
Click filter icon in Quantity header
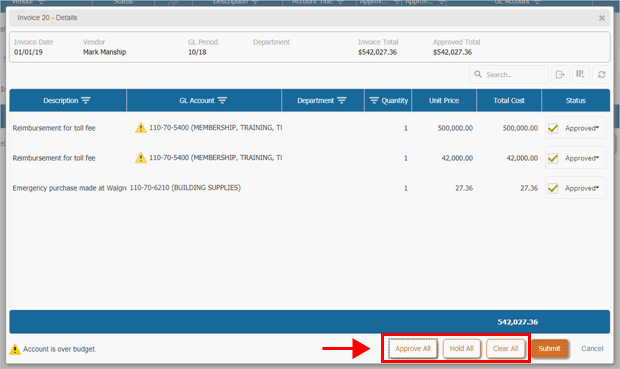point(374,100)
